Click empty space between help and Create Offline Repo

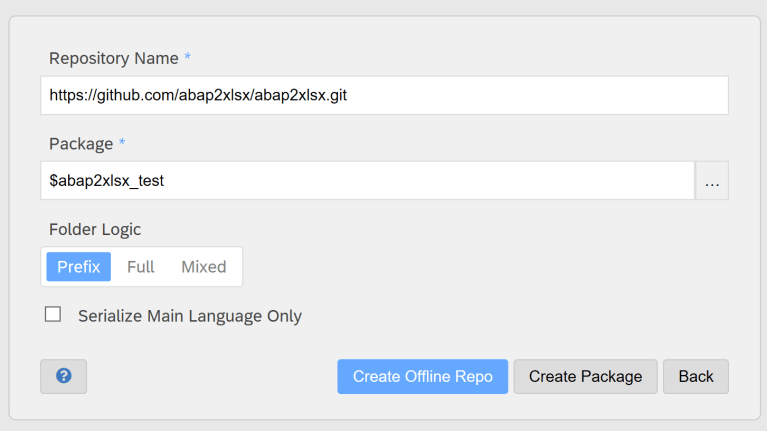click(x=210, y=376)
